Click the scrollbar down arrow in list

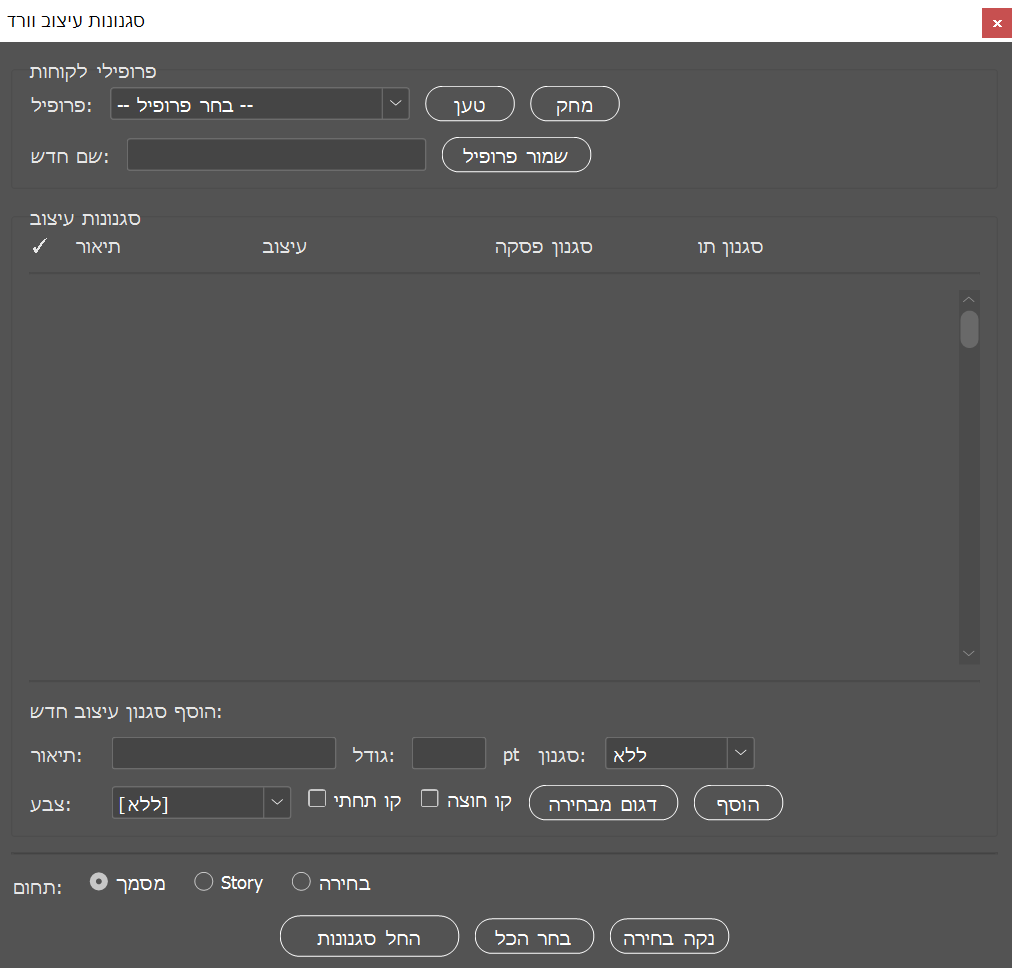[x=968, y=652]
